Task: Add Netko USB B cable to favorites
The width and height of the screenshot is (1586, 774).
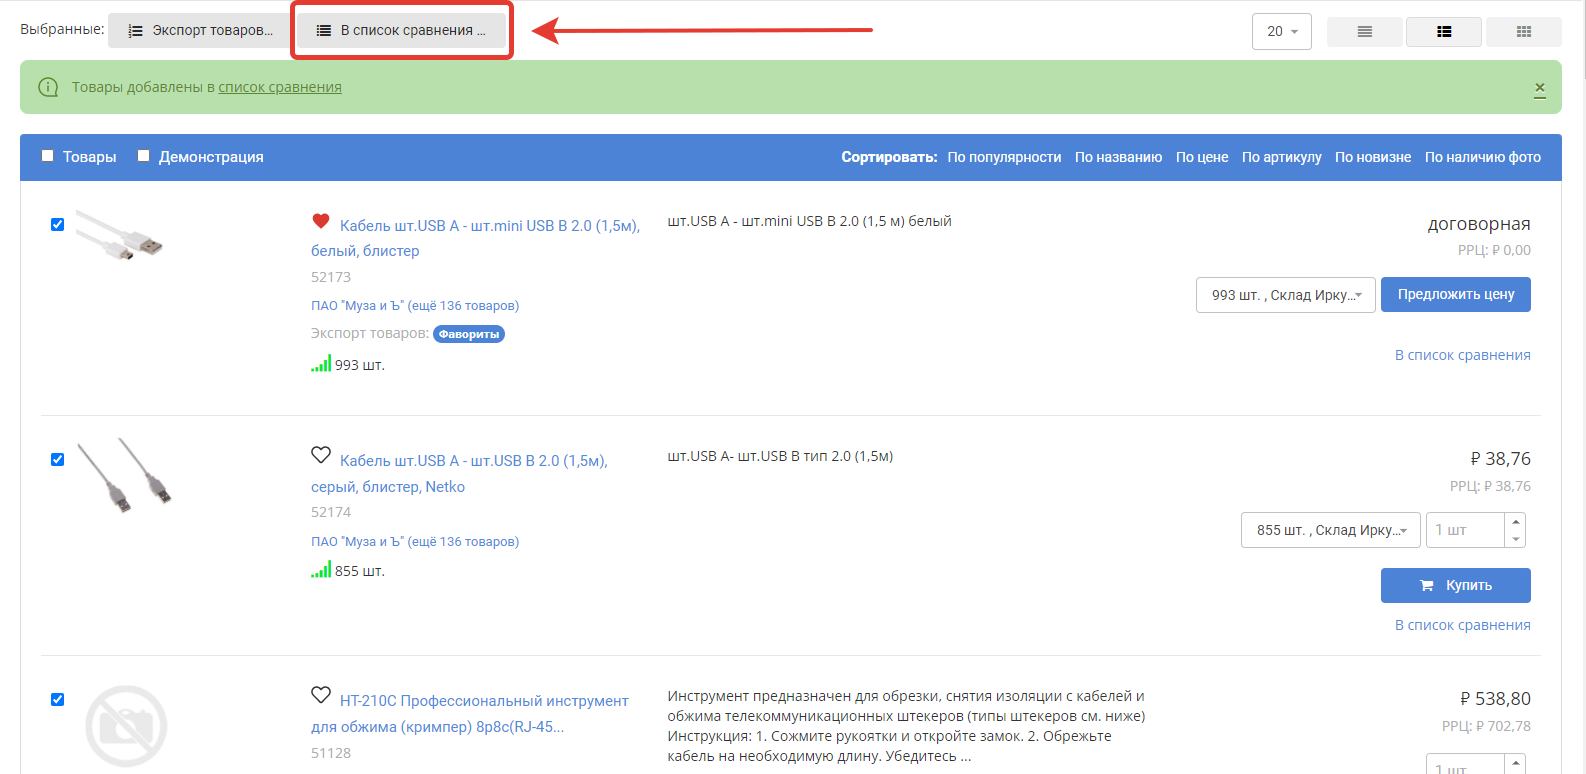Action: click(321, 455)
